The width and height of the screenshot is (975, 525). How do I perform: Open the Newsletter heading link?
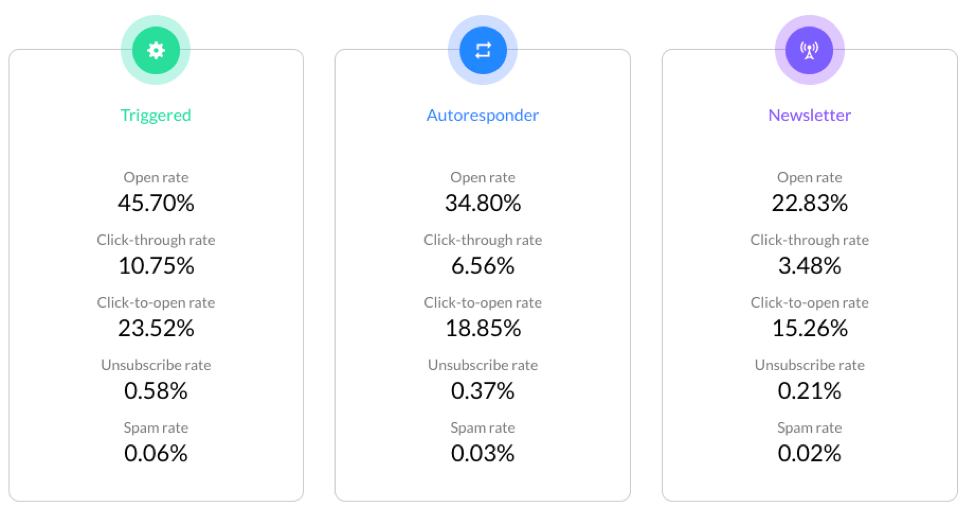[809, 115]
